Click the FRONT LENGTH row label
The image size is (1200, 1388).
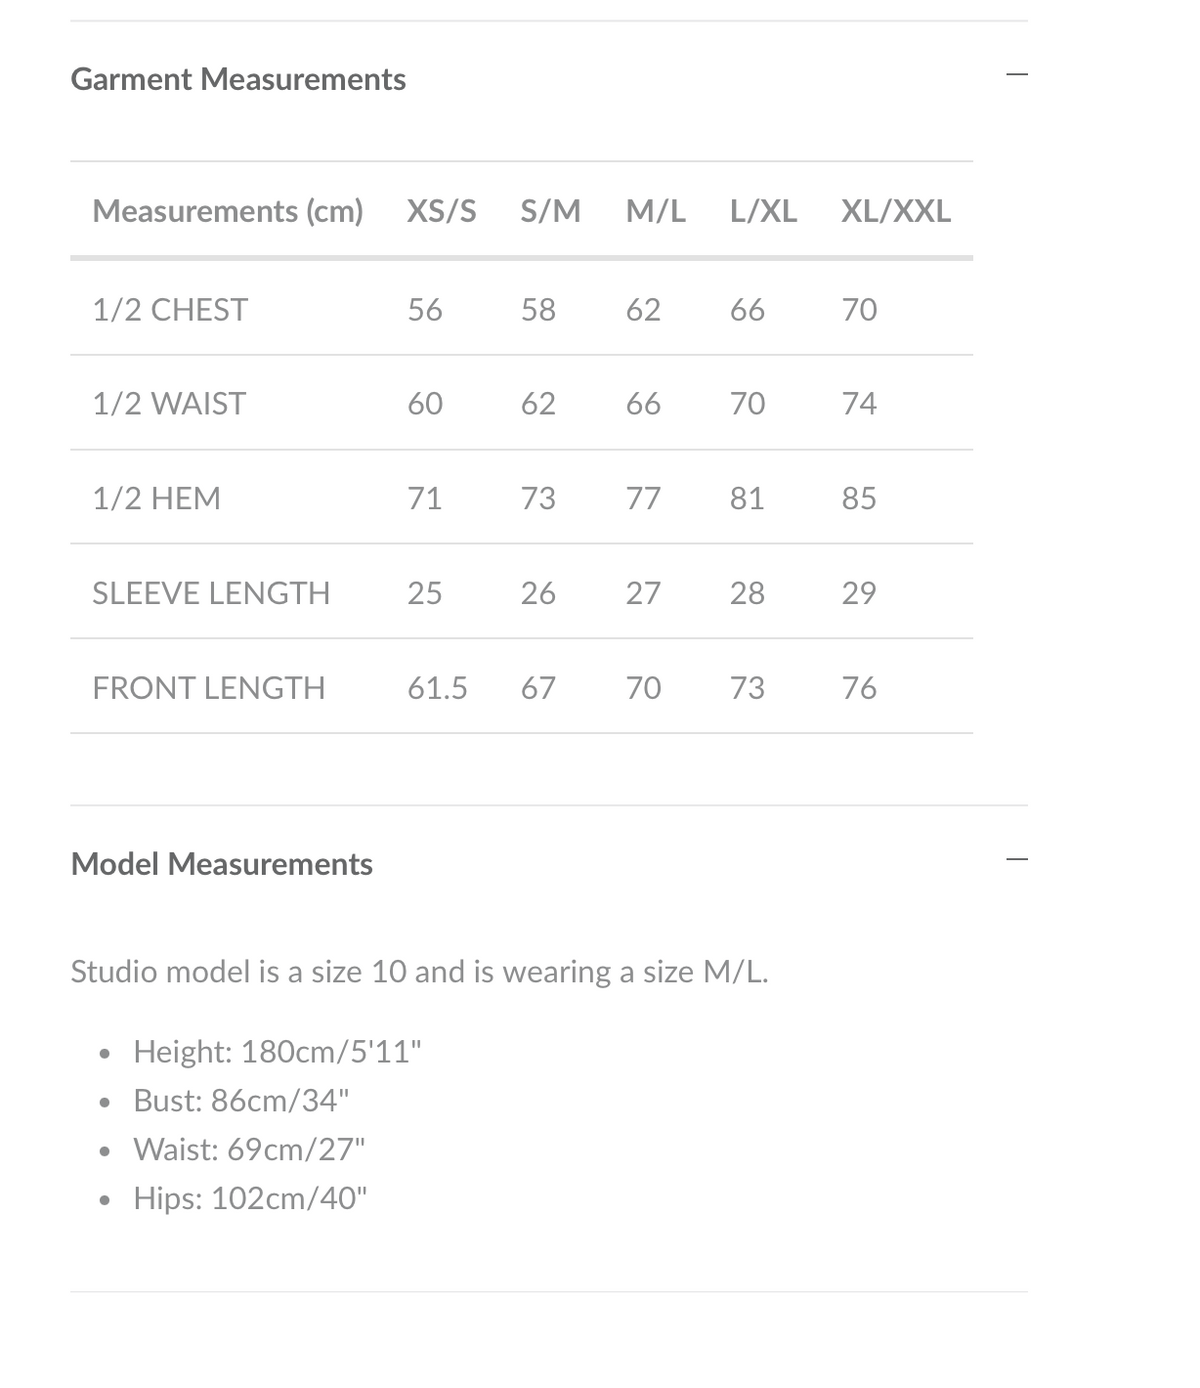click(x=209, y=688)
